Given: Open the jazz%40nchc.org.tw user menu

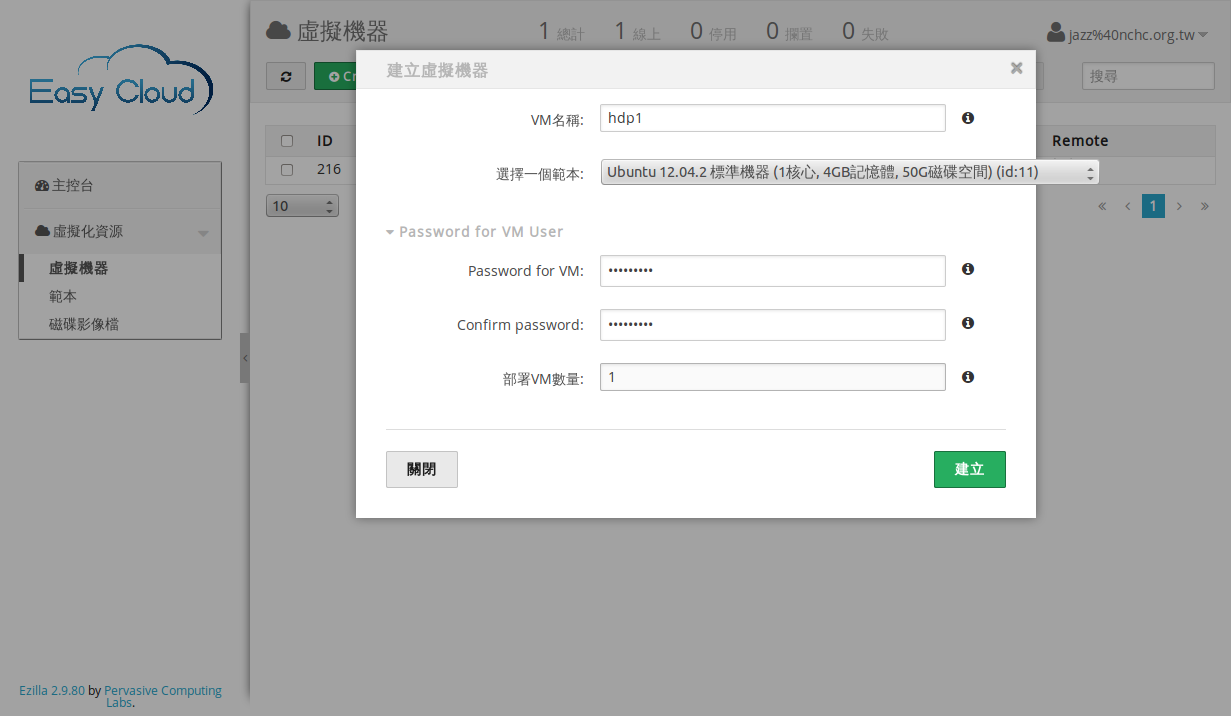Looking at the screenshot, I should point(1127,35).
